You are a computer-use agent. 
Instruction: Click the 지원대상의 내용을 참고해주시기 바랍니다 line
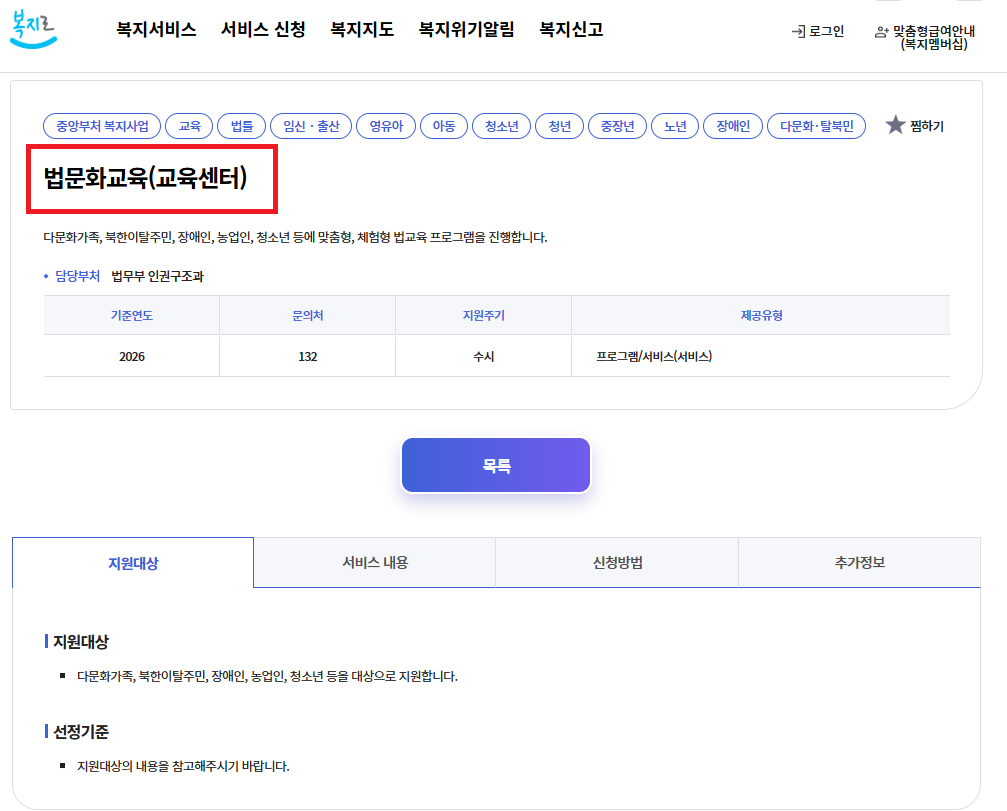(x=183, y=766)
